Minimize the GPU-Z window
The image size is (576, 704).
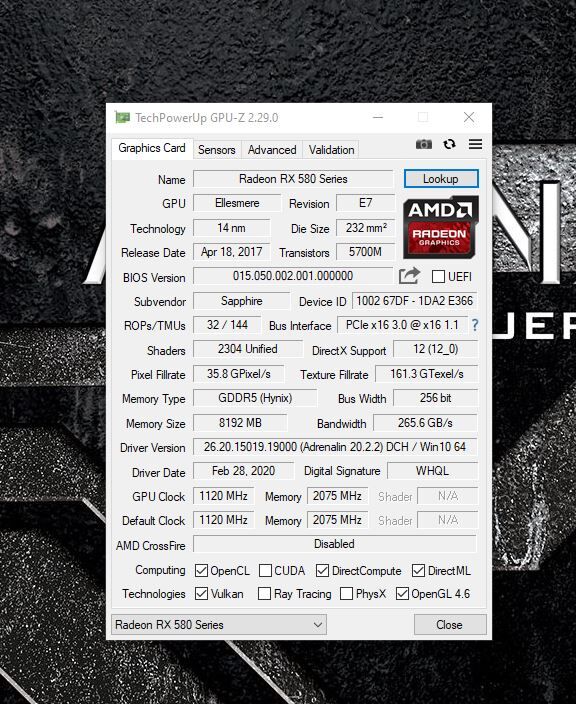378,117
